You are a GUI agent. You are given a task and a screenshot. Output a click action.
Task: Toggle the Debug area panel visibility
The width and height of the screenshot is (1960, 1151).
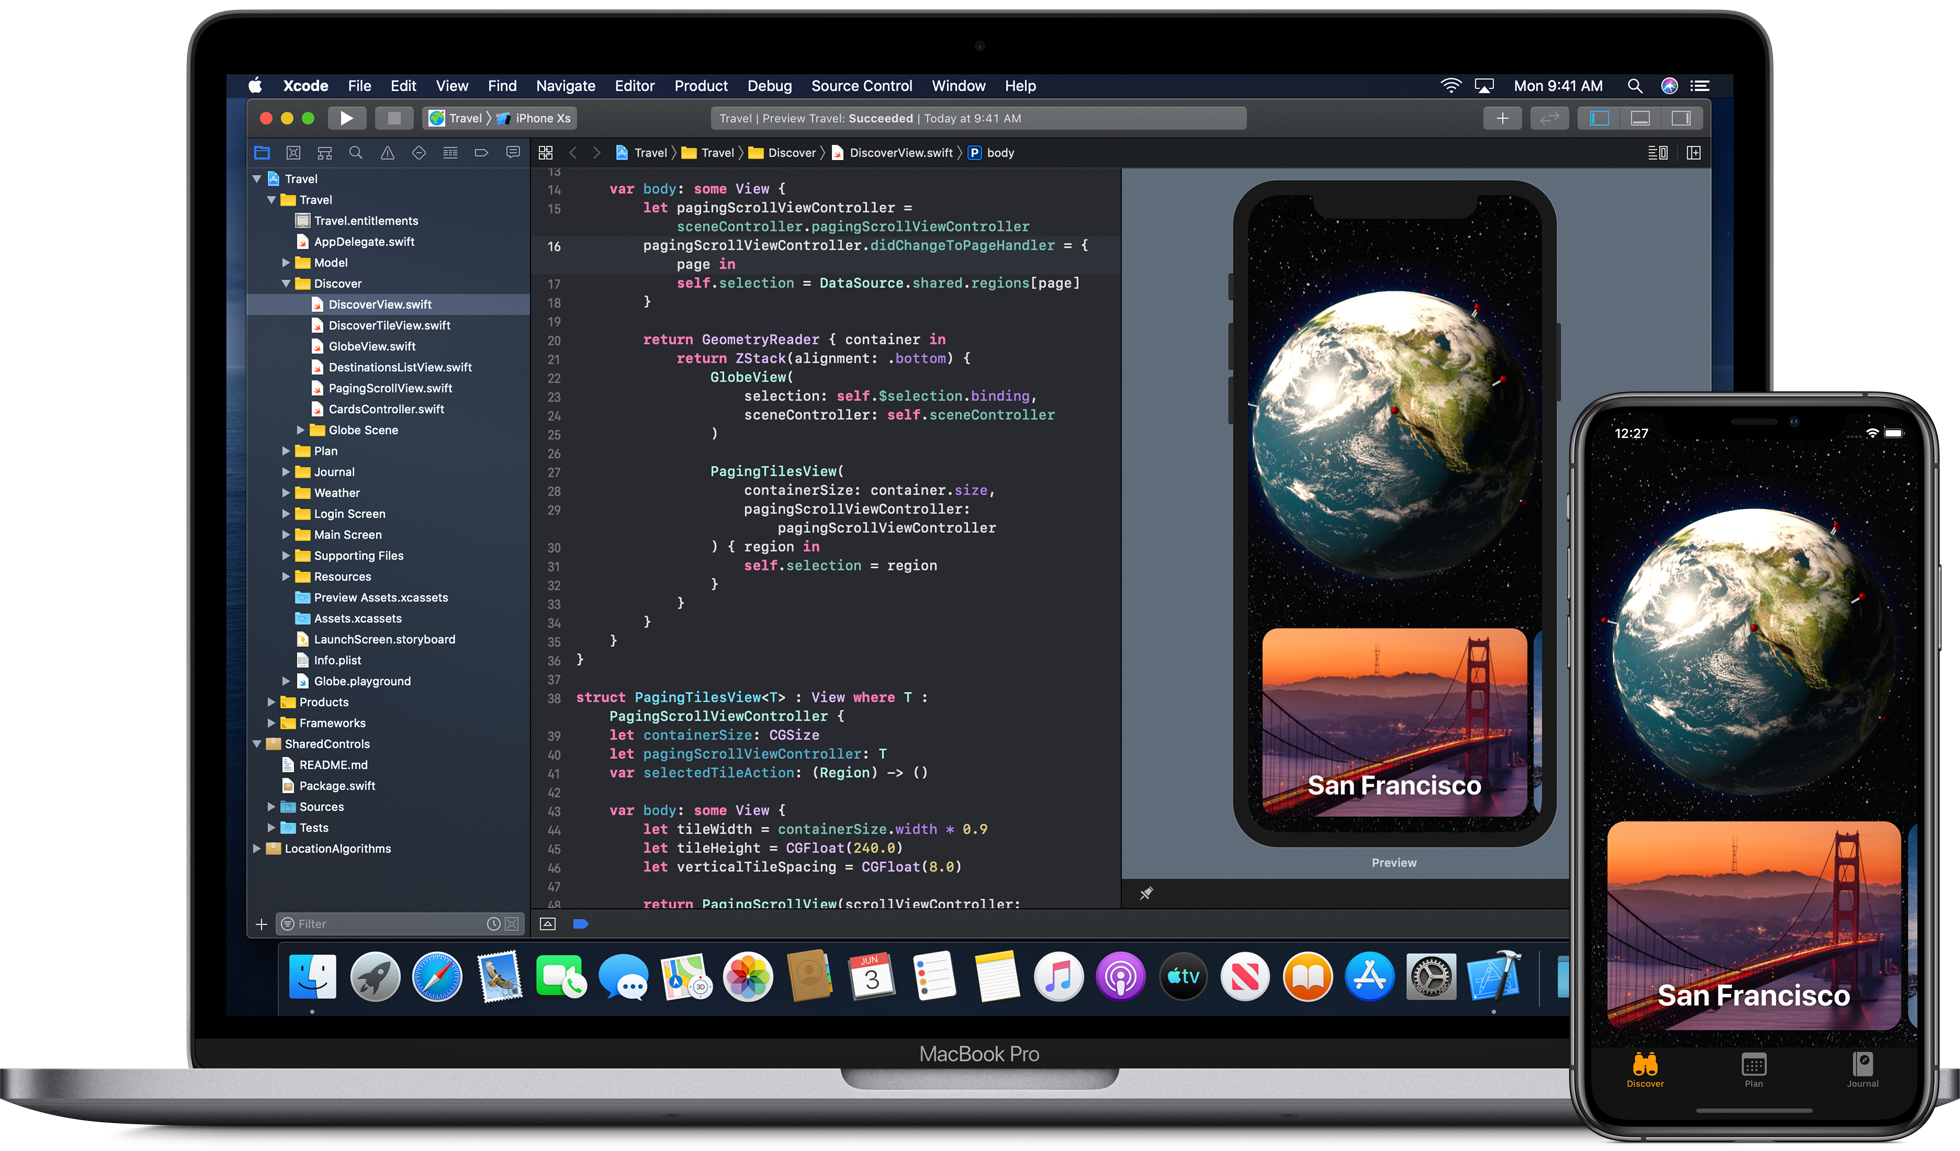1640,118
